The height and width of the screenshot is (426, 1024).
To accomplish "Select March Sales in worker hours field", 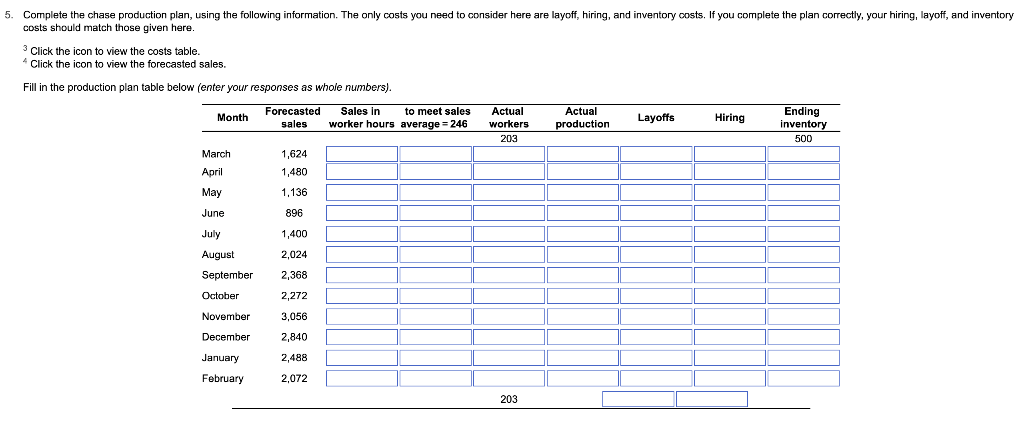I will (x=362, y=154).
